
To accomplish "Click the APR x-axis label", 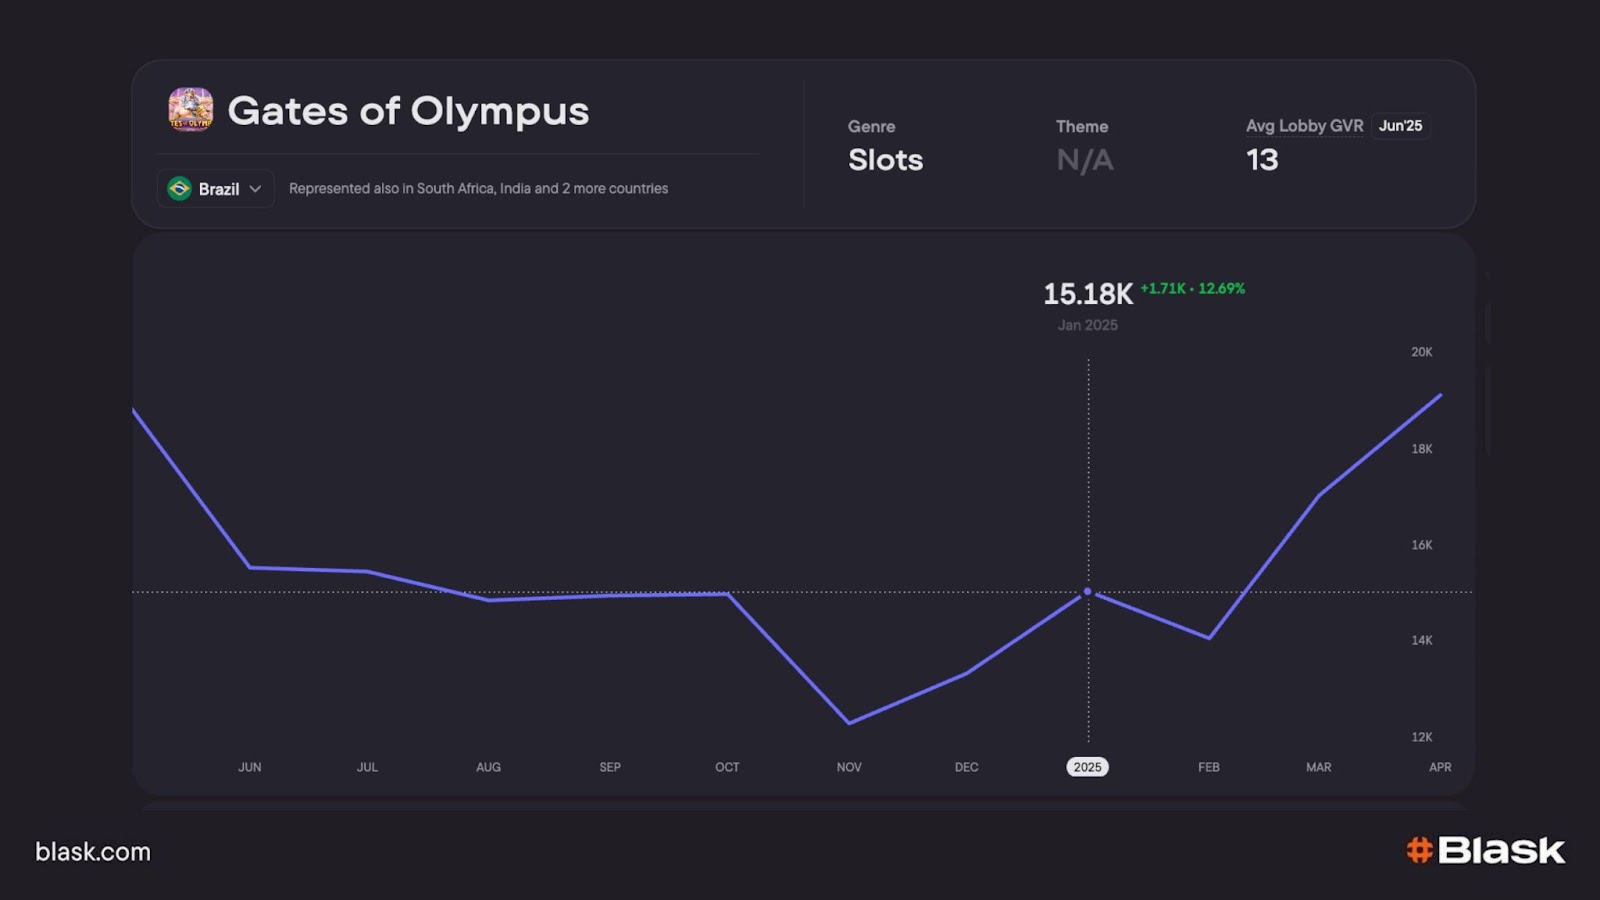I will click(x=1440, y=767).
